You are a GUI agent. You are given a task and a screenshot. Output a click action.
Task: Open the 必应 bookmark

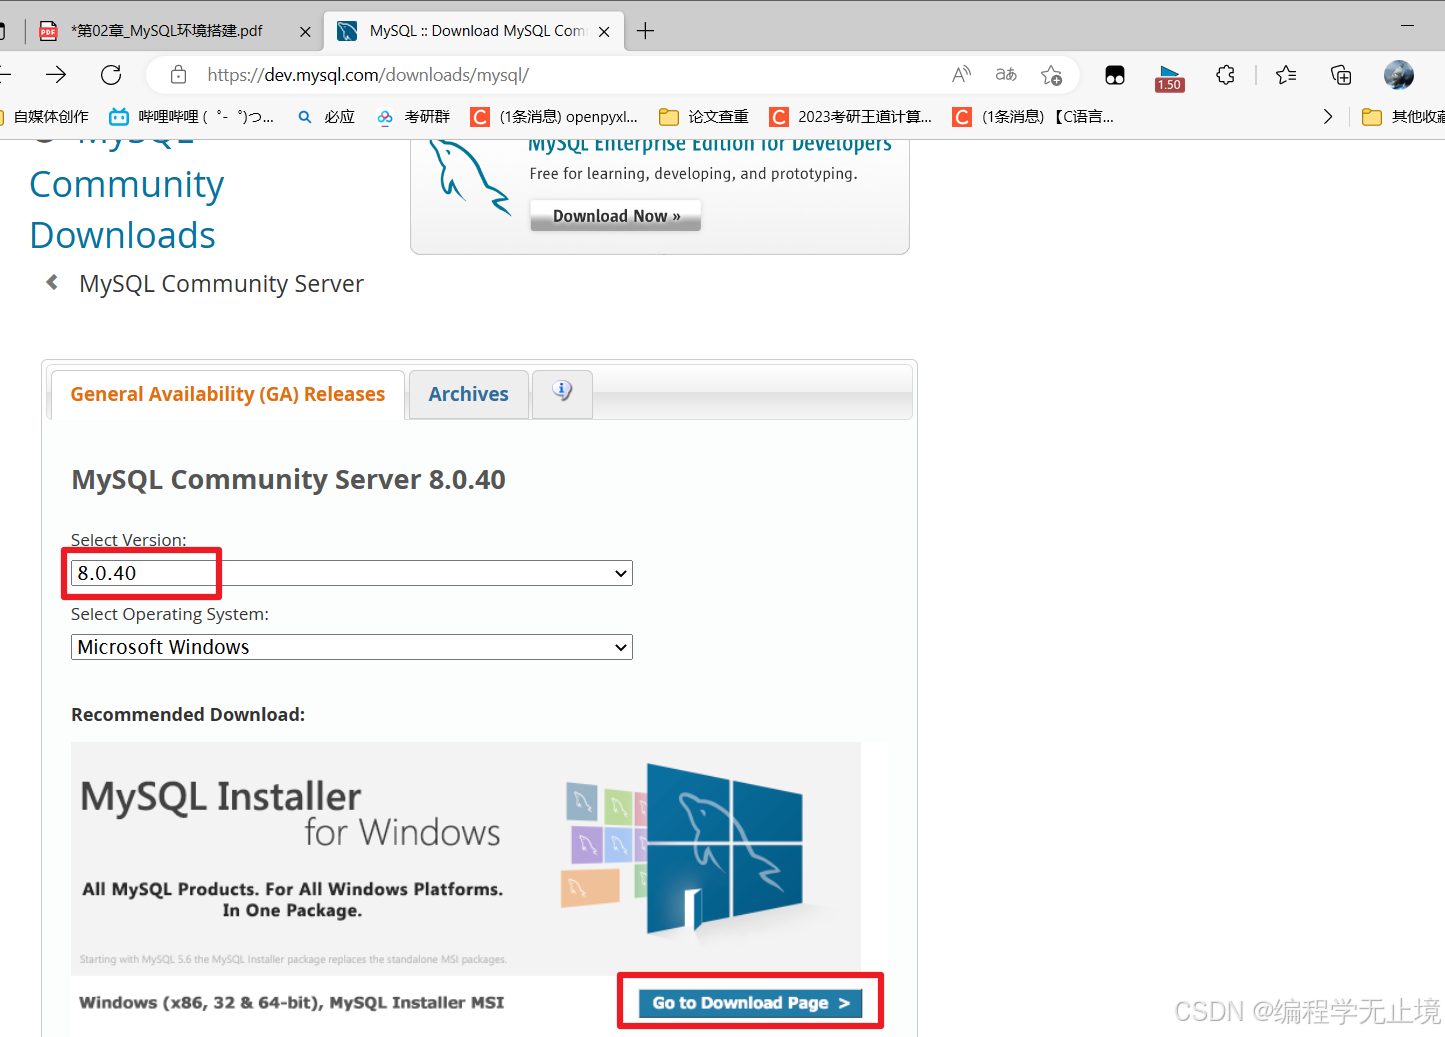327,117
